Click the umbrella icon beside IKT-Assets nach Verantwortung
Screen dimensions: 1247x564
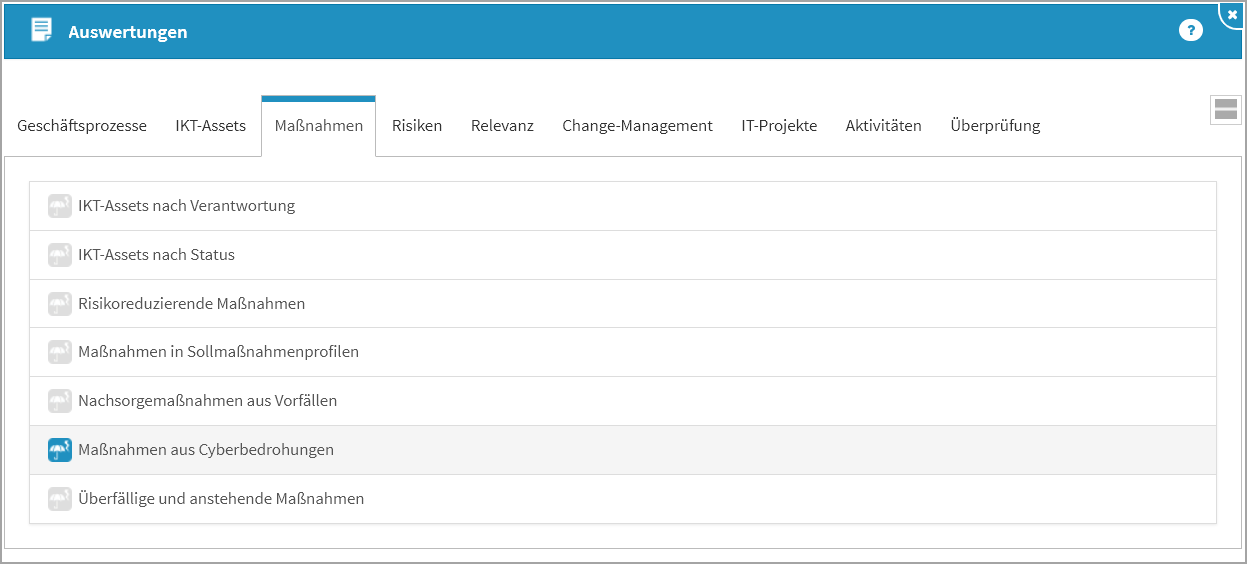[x=60, y=206]
